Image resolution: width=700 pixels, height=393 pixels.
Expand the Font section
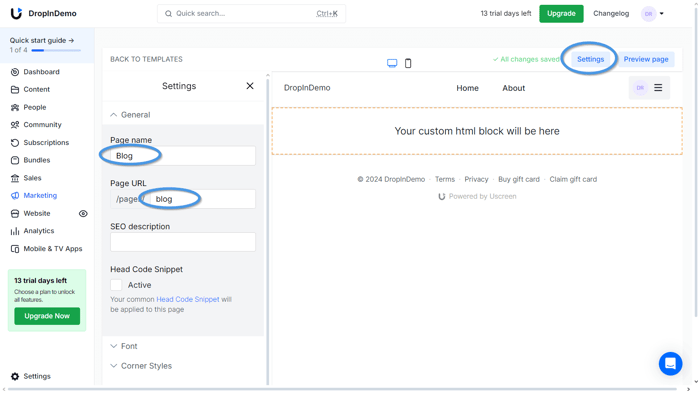[x=124, y=346]
